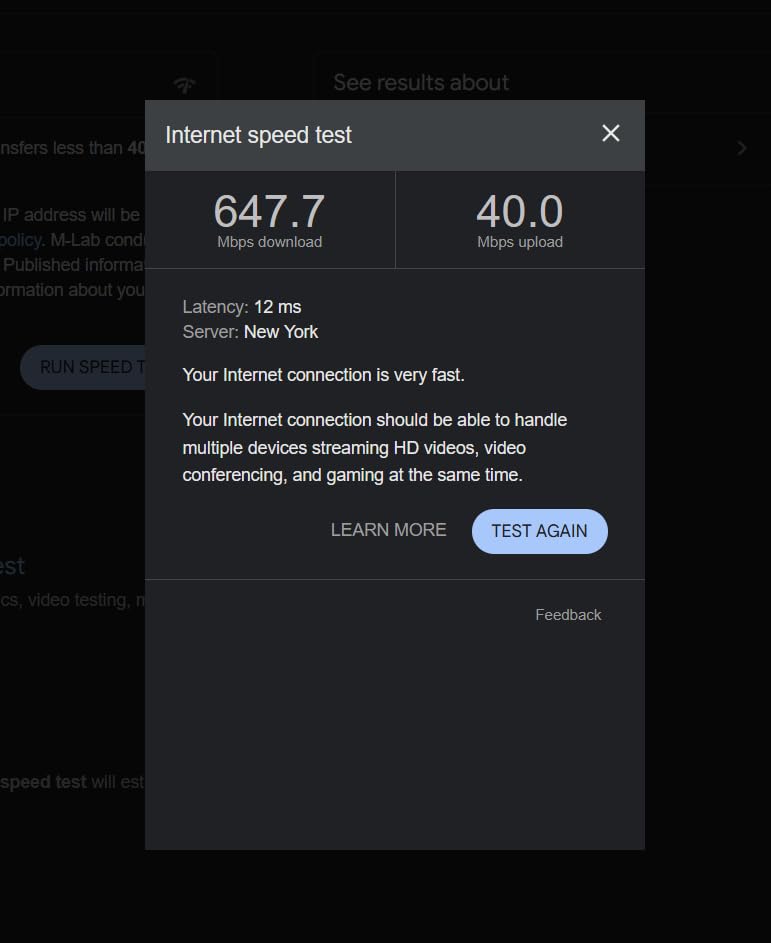Click the "Mbps download" label
The height and width of the screenshot is (943, 771).
point(269,242)
